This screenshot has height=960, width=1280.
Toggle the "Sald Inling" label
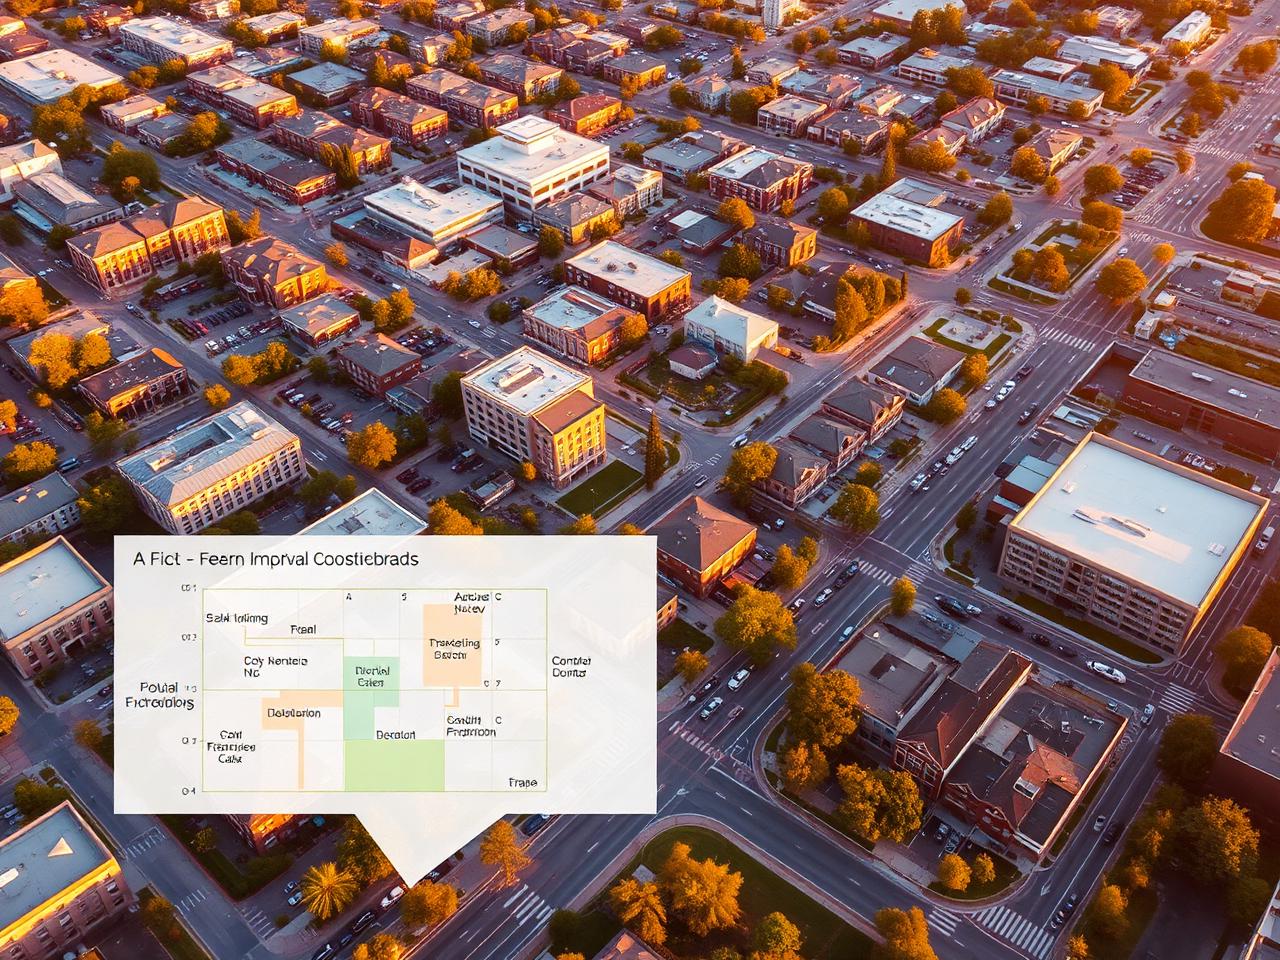237,618
